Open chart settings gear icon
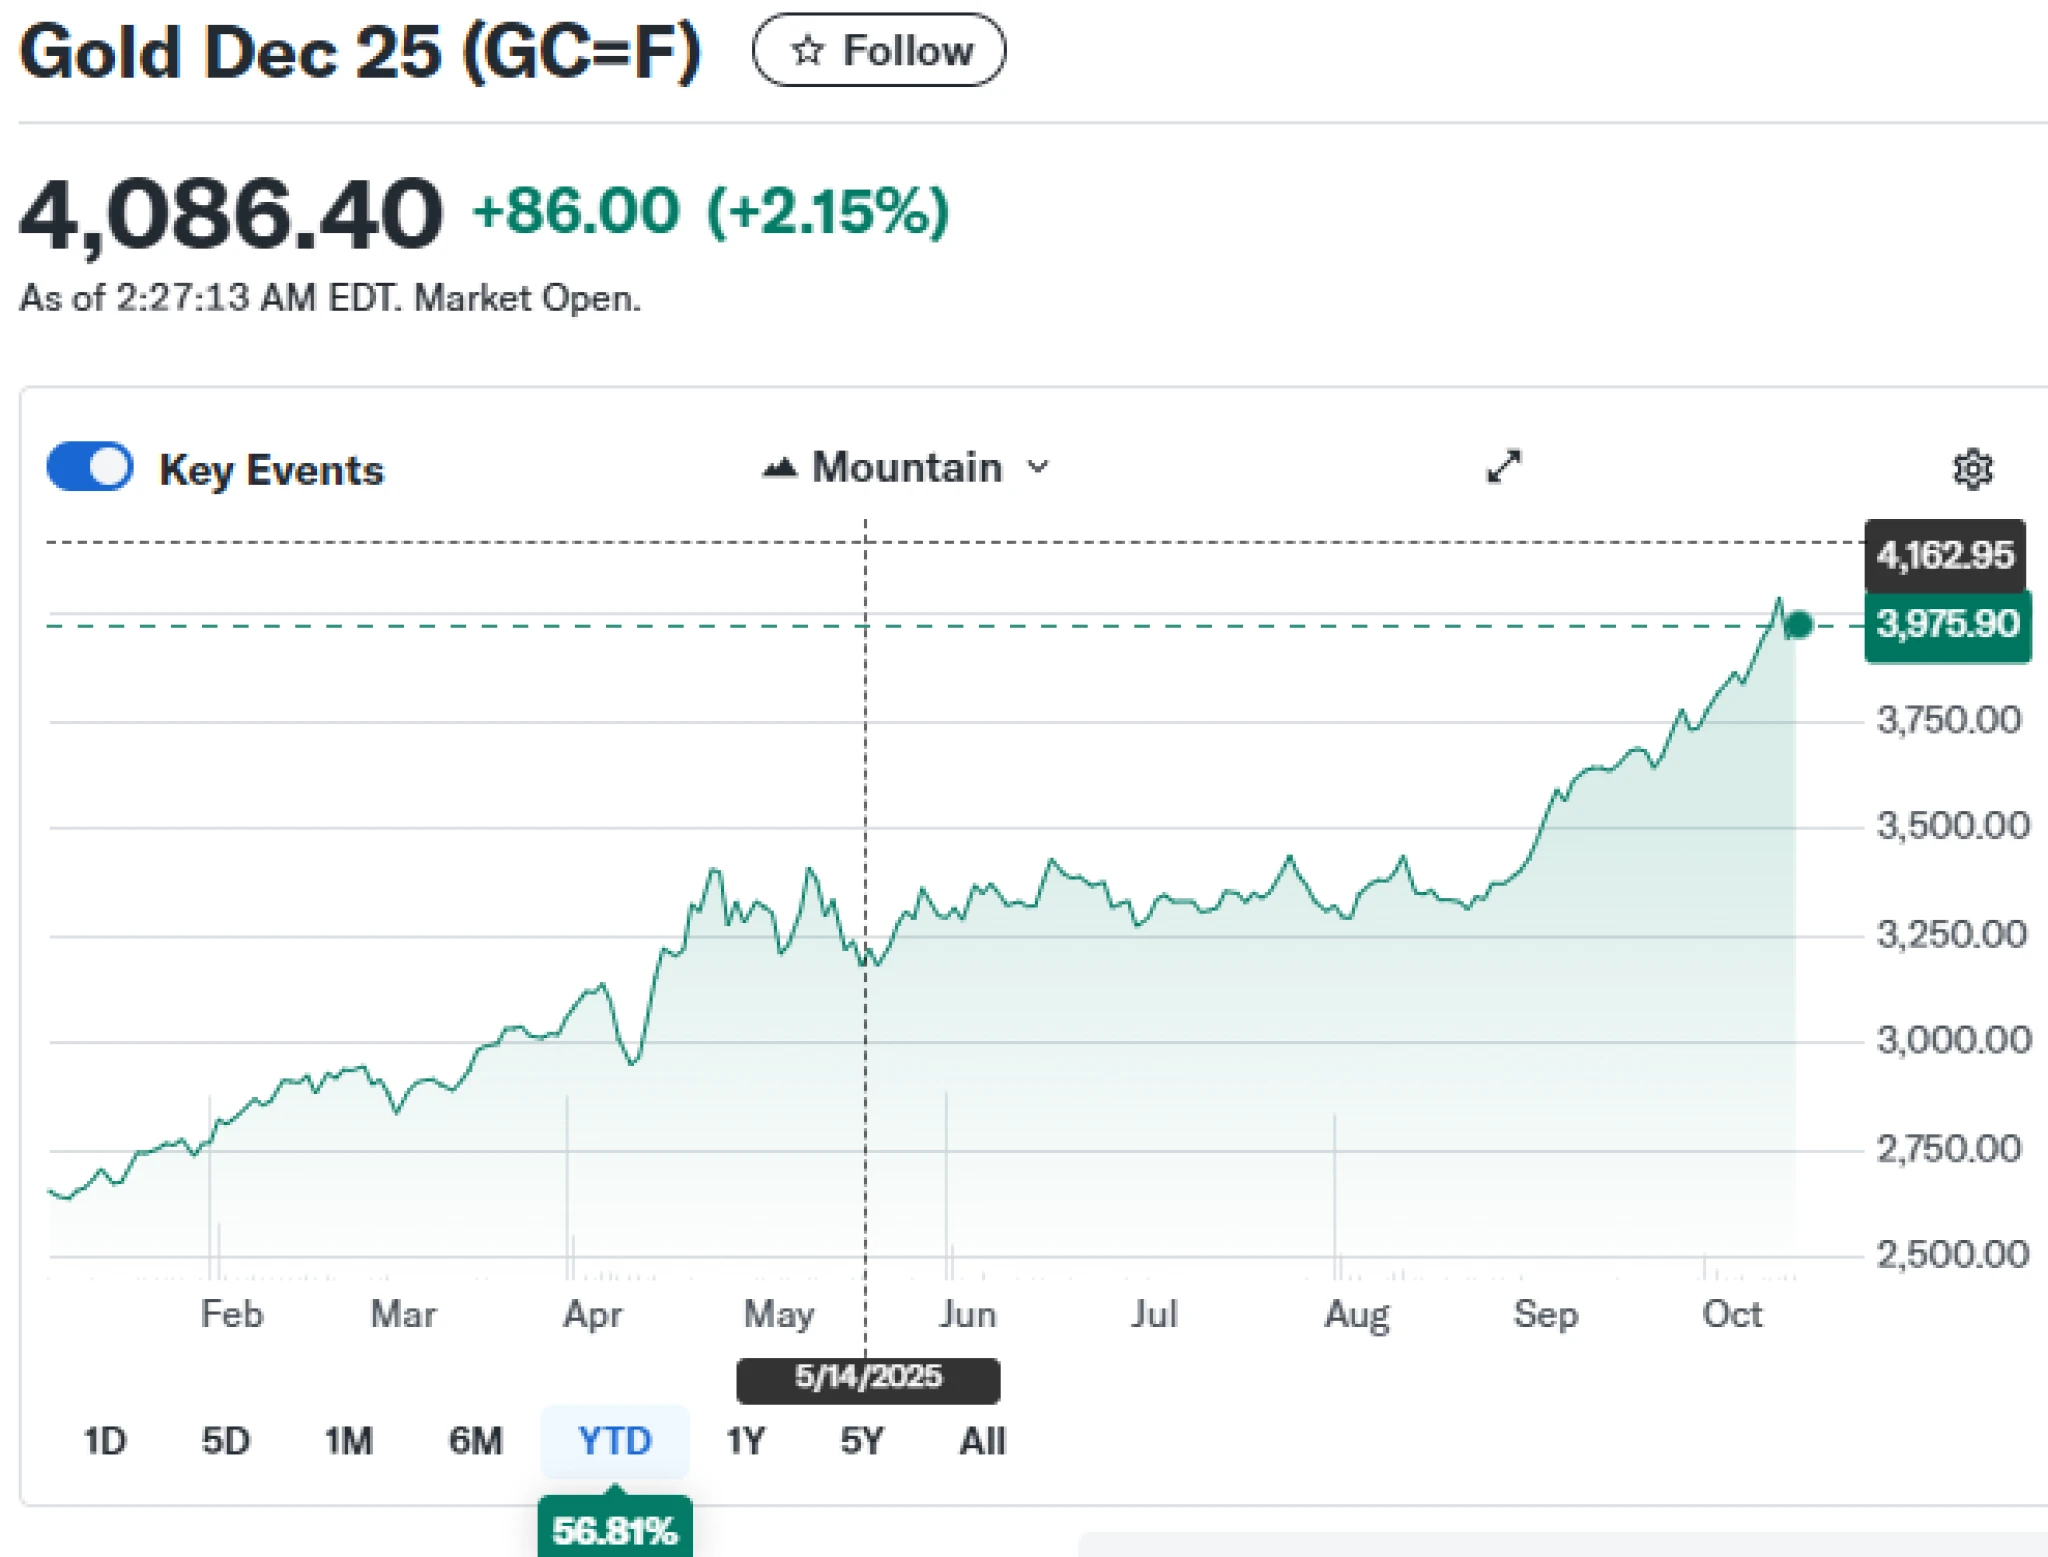 tap(1972, 469)
